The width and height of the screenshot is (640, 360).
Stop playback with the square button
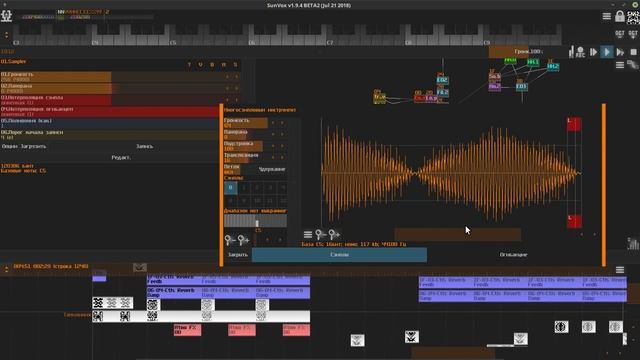click(633, 52)
